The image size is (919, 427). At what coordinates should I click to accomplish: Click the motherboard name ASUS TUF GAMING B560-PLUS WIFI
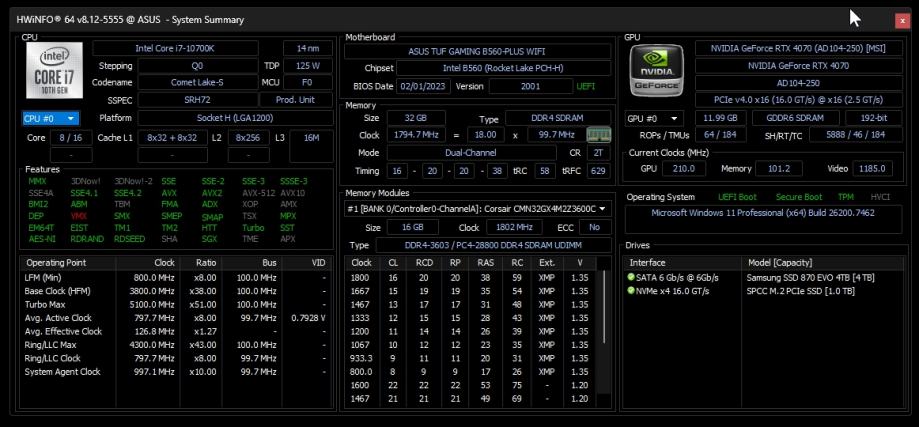(x=476, y=52)
